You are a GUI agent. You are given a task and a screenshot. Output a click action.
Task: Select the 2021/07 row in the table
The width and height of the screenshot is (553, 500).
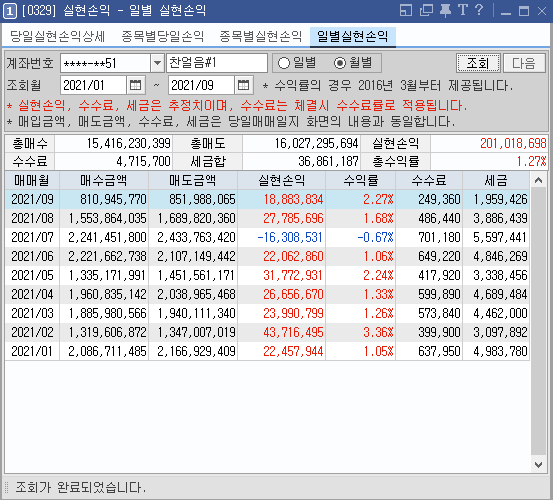tap(267, 237)
